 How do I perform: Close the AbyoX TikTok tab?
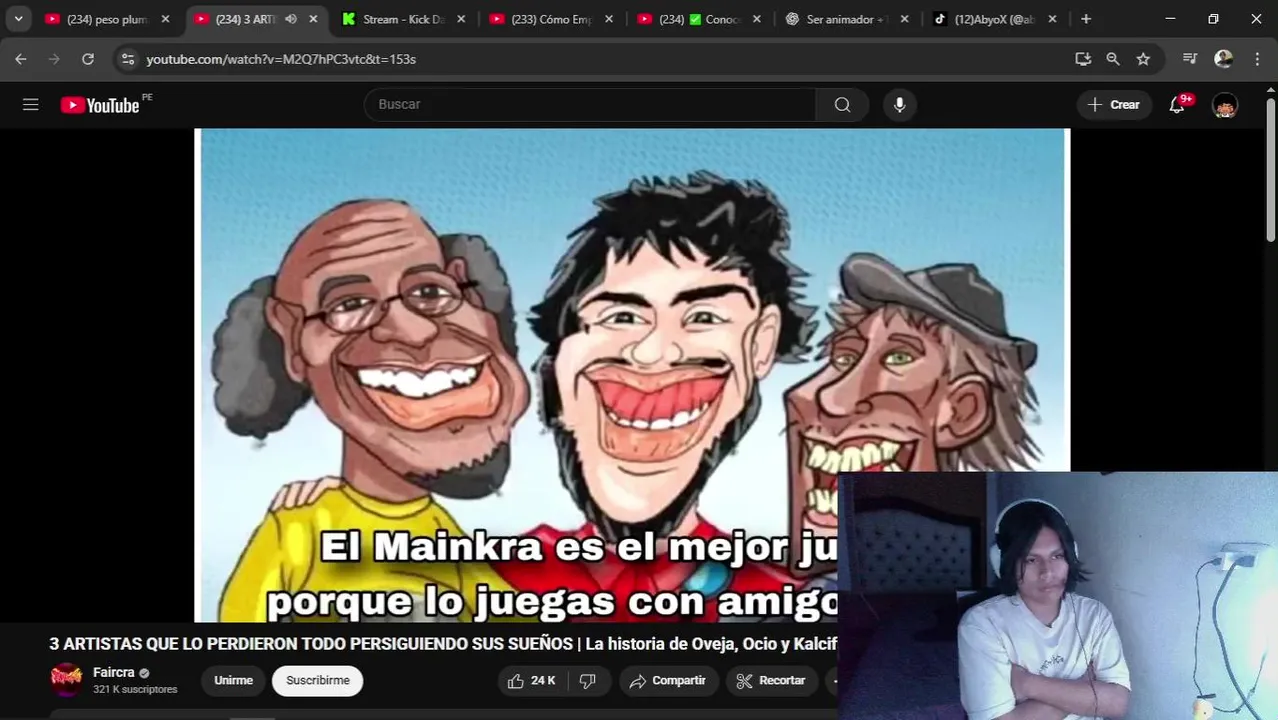point(1052,19)
